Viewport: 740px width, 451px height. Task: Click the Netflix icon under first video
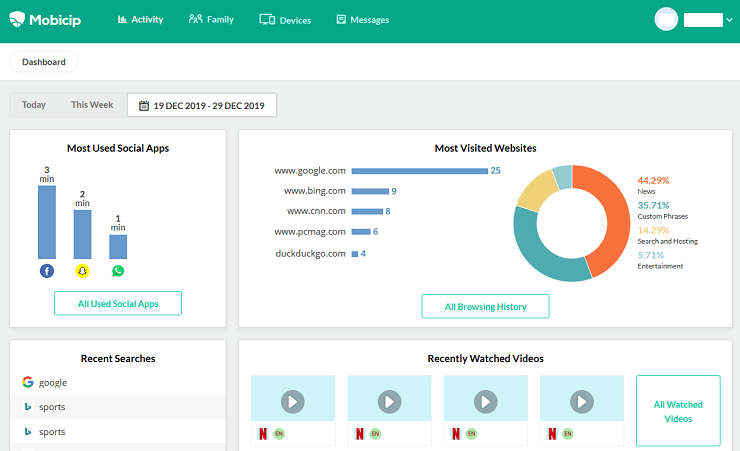pyautogui.click(x=263, y=434)
